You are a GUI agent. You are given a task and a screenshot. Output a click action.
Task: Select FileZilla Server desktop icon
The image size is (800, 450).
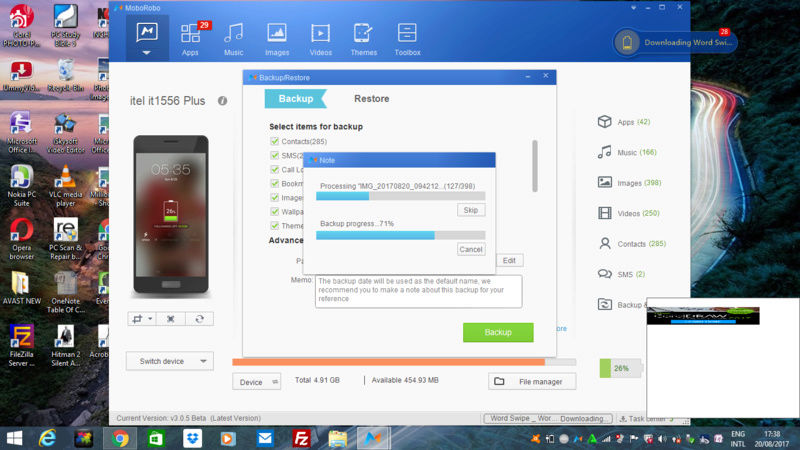tap(21, 346)
